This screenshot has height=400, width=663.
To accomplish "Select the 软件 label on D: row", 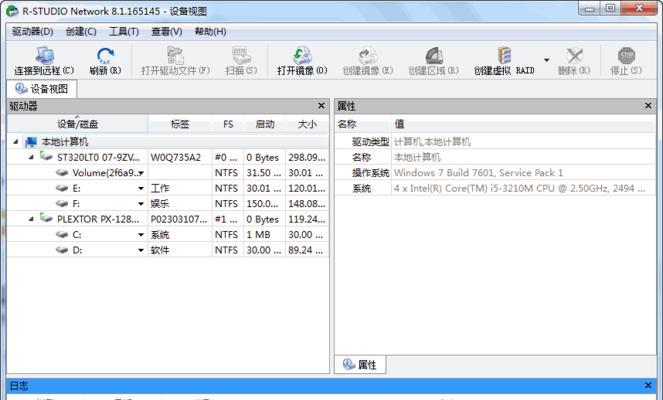I will pyautogui.click(x=160, y=250).
